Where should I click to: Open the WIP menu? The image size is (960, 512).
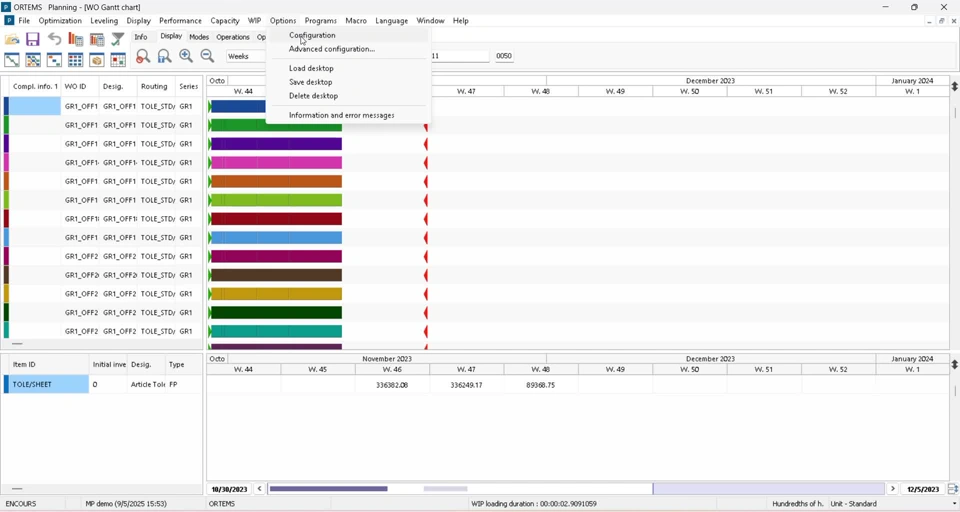coord(254,21)
